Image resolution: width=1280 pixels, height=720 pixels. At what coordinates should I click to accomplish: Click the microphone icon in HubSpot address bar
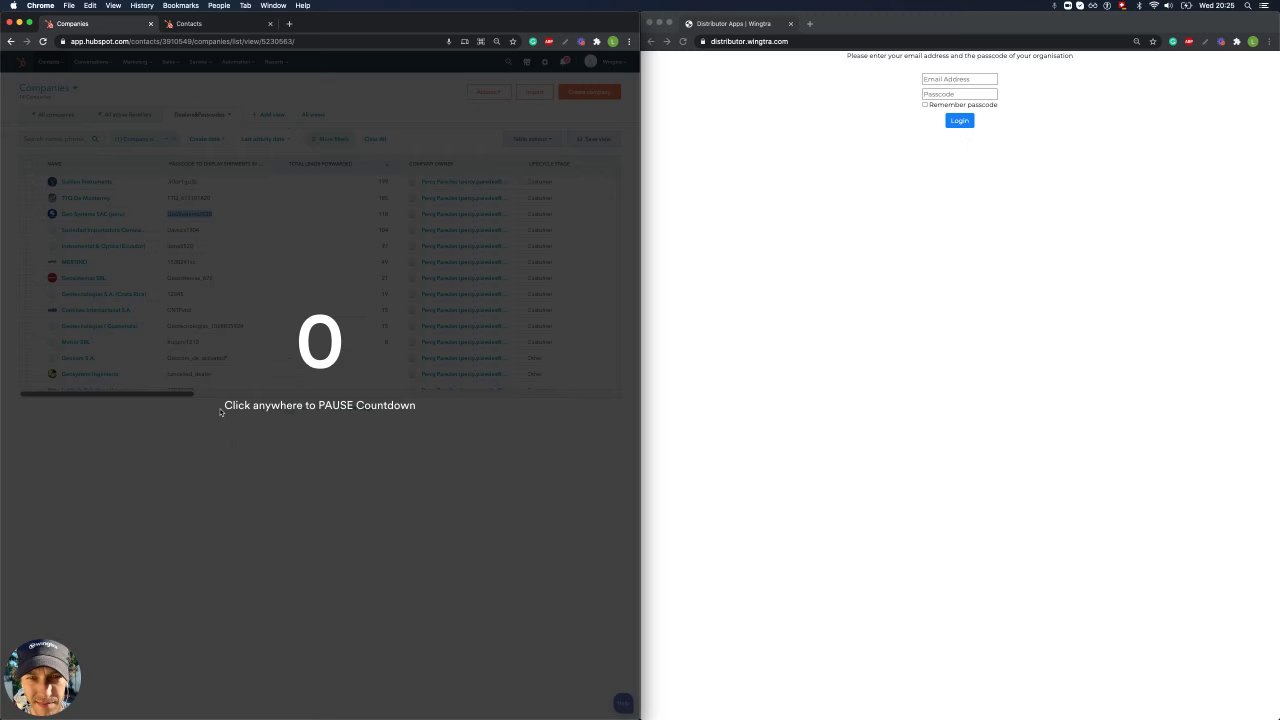(448, 41)
